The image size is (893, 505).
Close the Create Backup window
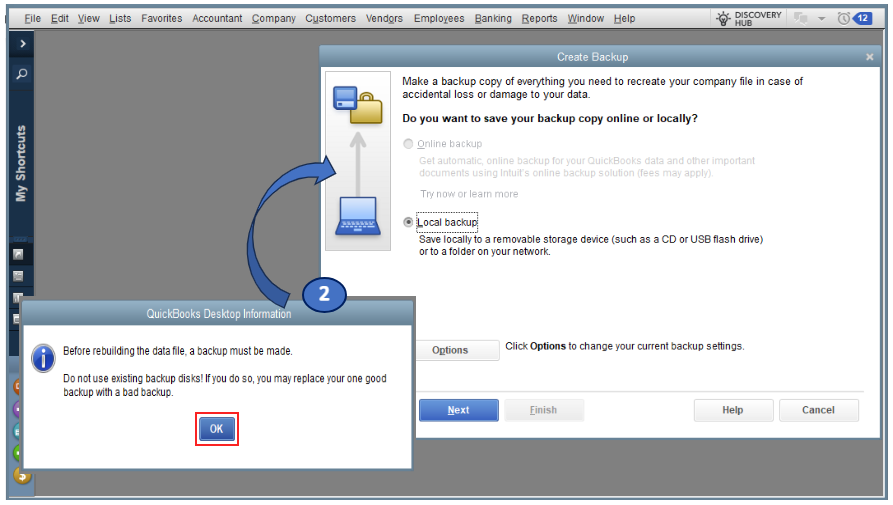(870, 57)
